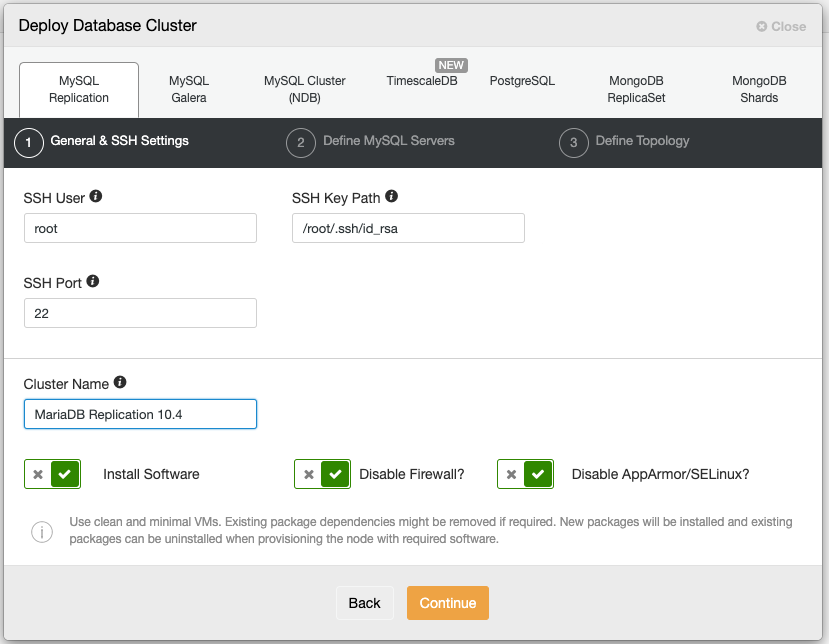This screenshot has height=644, width=829.
Task: Open the PostgreSQL tab
Action: (522, 81)
